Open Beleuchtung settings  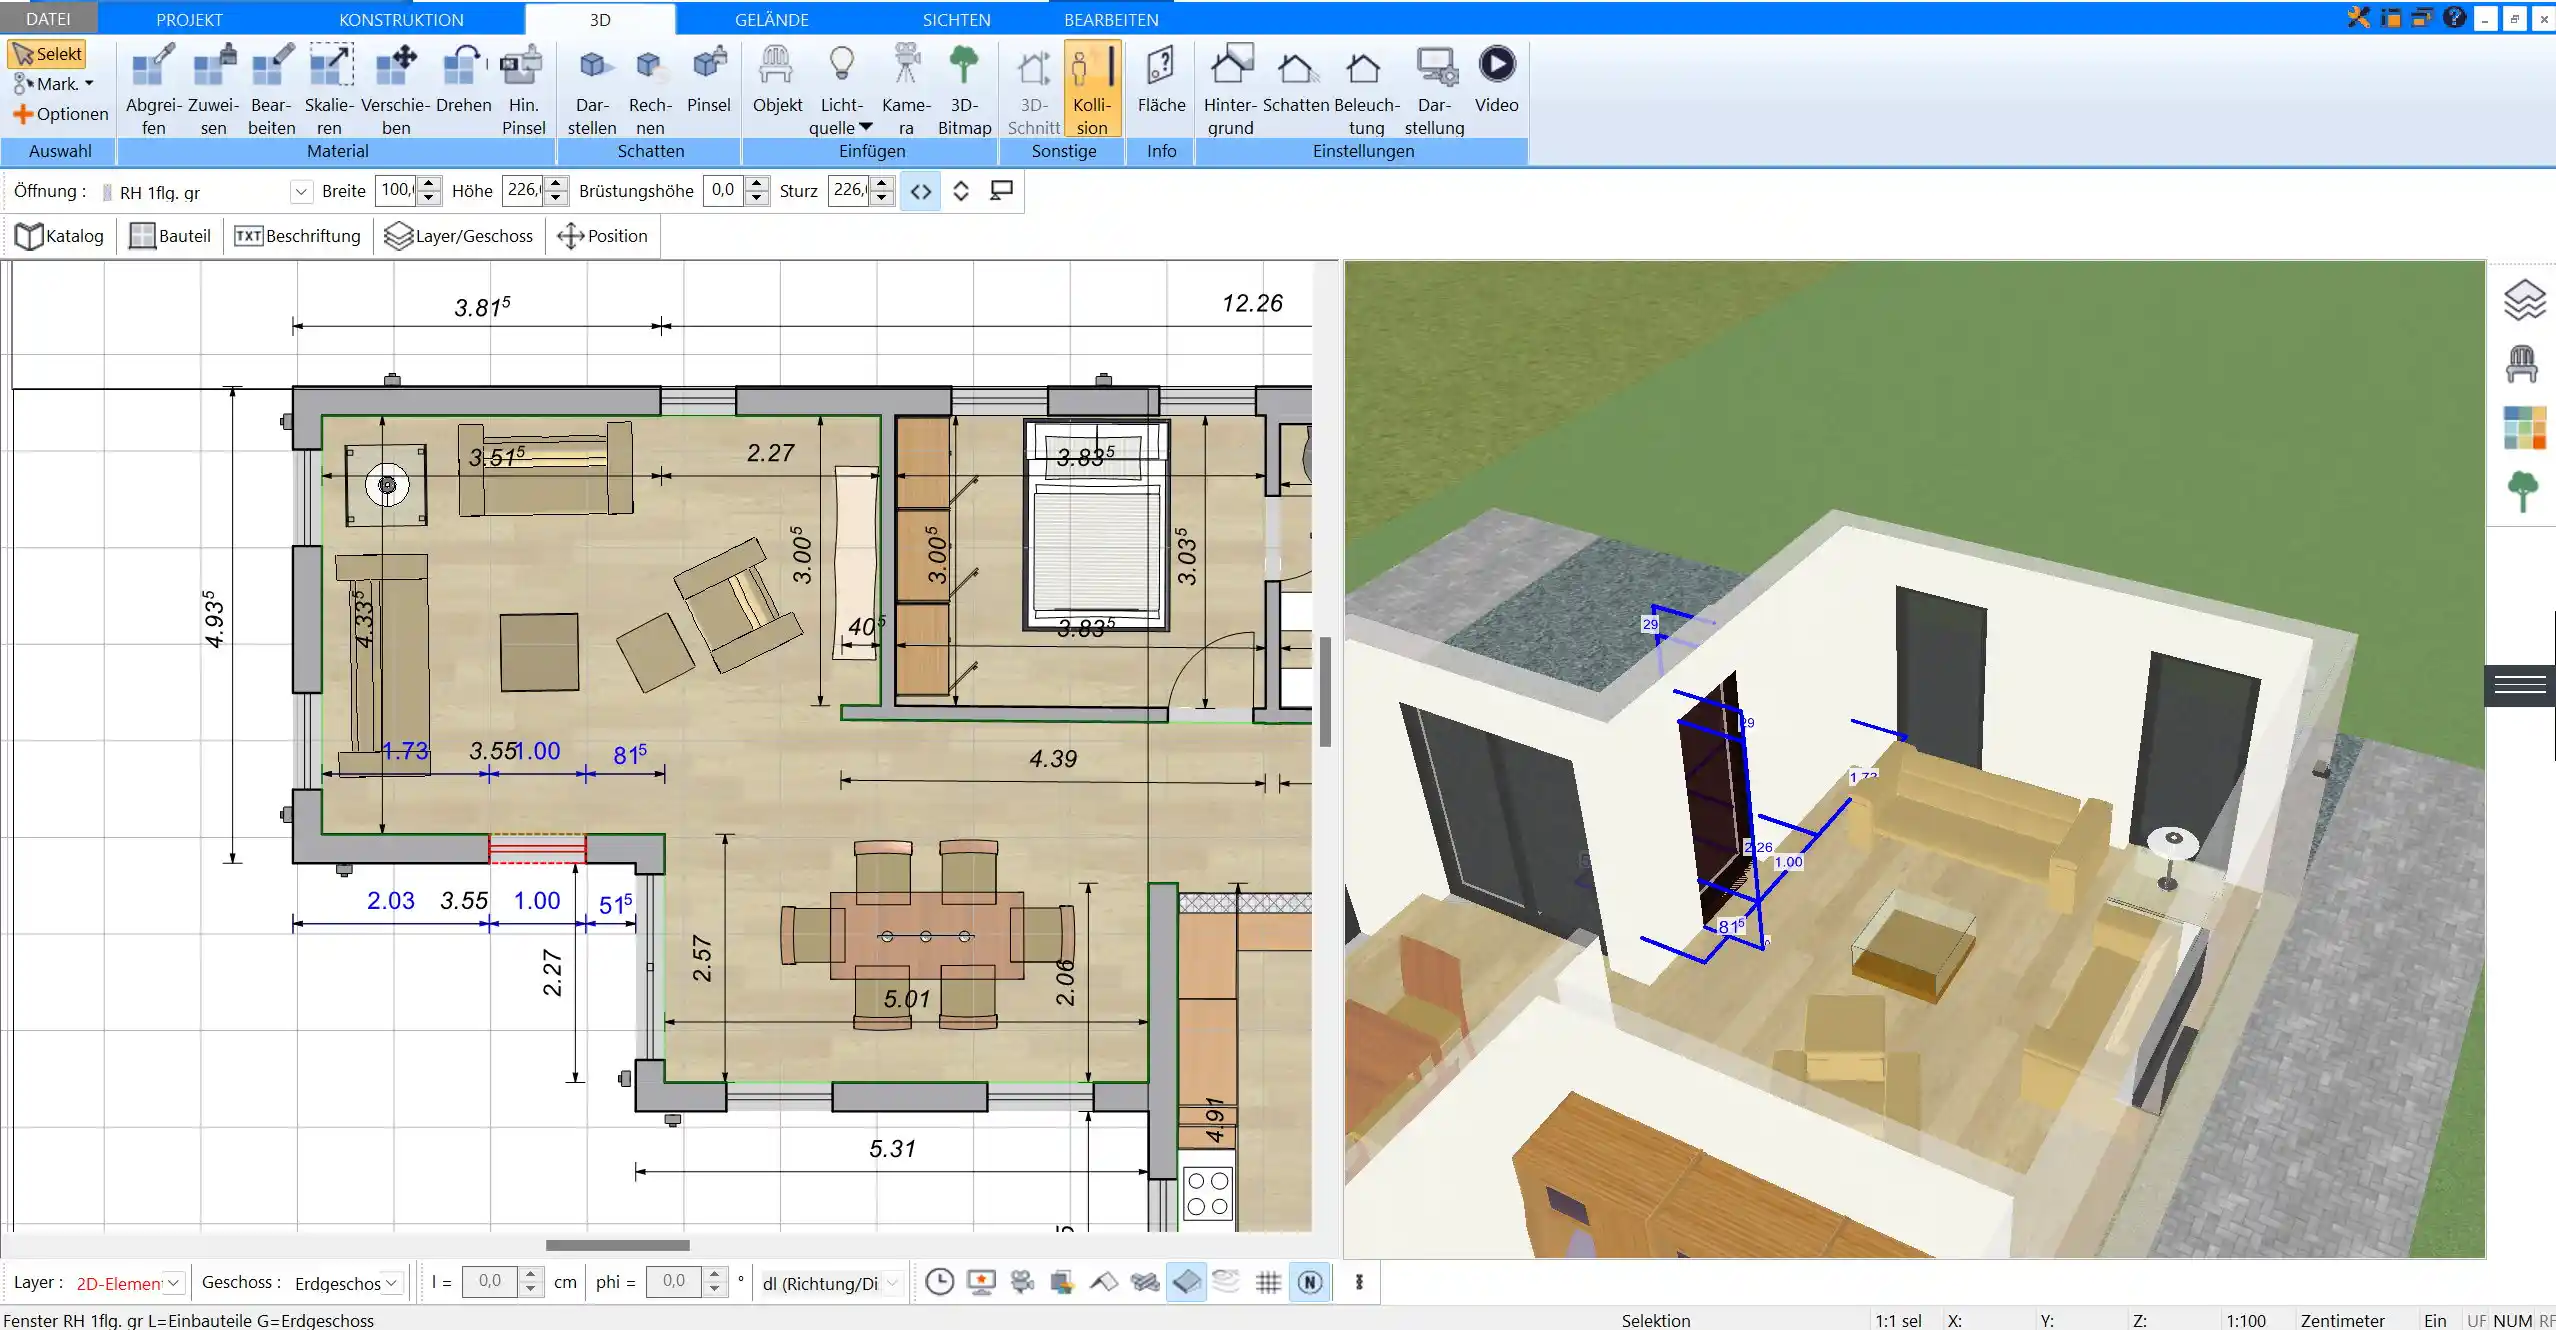click(x=1366, y=89)
